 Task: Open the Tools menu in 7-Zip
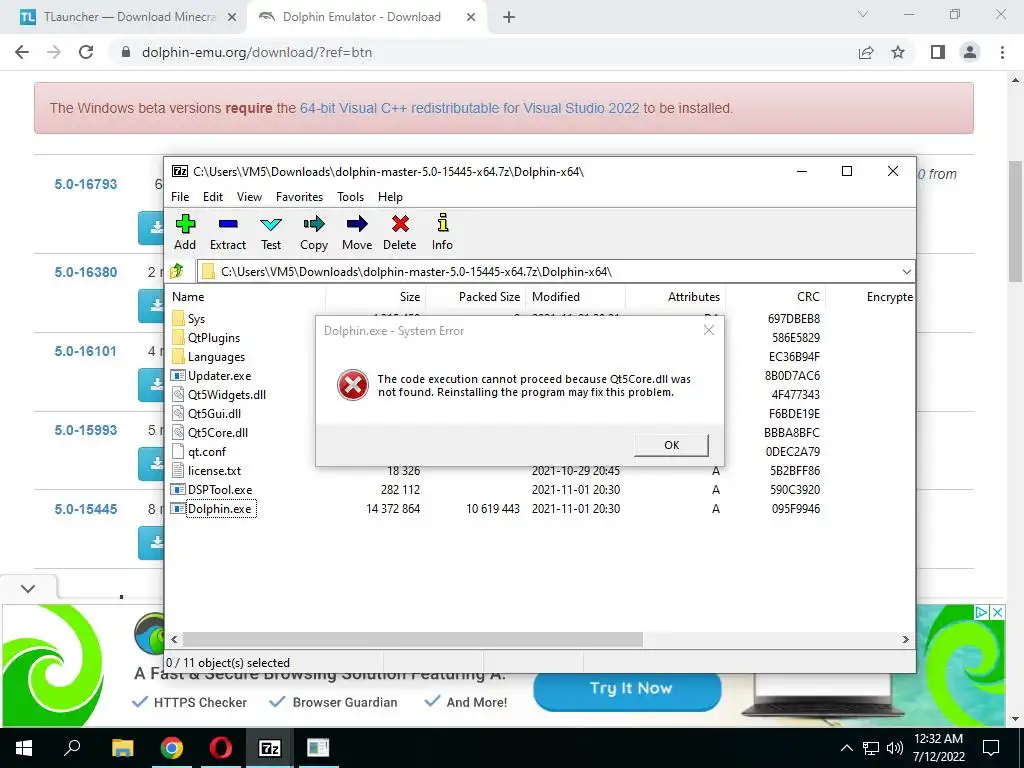[x=350, y=197]
